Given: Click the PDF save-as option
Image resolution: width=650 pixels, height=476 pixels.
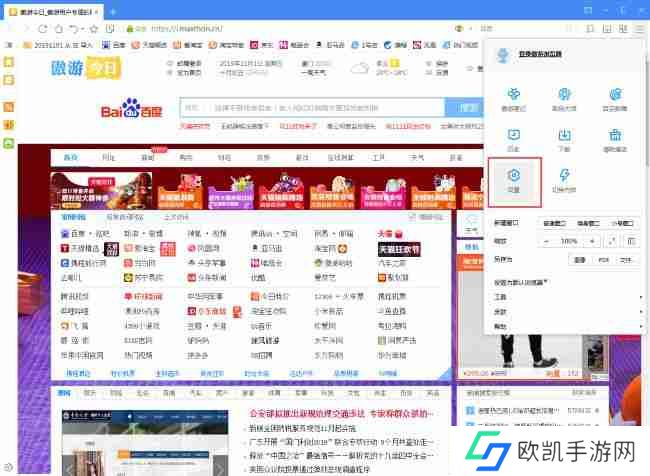Looking at the screenshot, I should [604, 260].
